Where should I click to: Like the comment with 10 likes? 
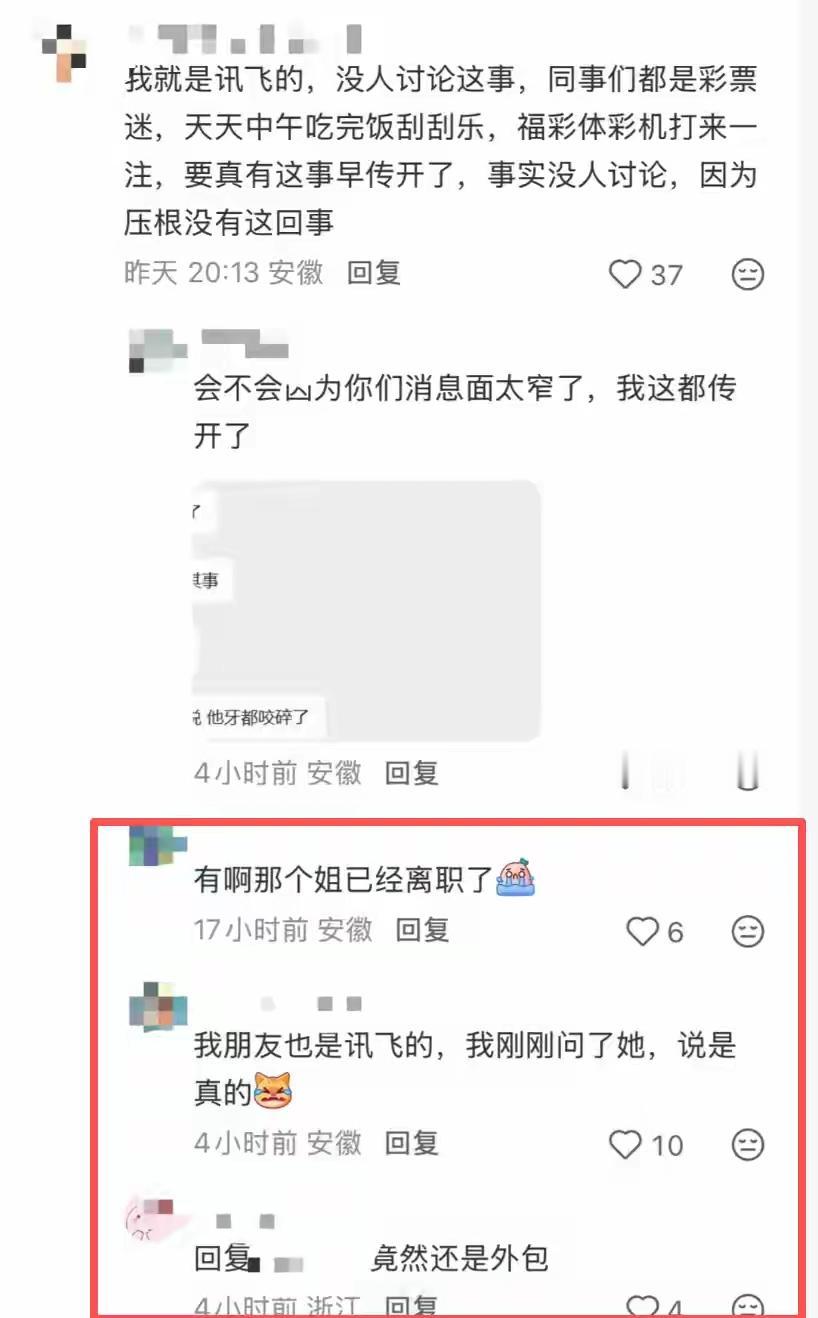click(x=625, y=1143)
